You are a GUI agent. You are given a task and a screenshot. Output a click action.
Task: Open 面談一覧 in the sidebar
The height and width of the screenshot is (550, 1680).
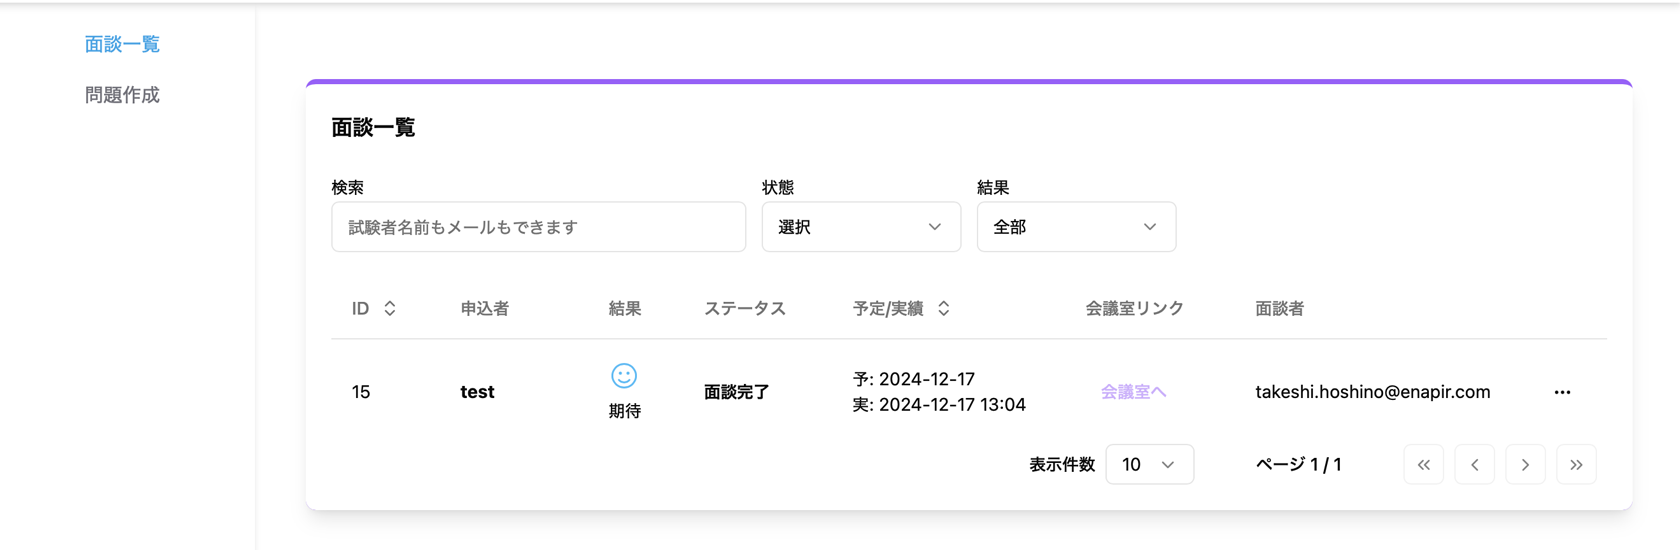click(122, 44)
